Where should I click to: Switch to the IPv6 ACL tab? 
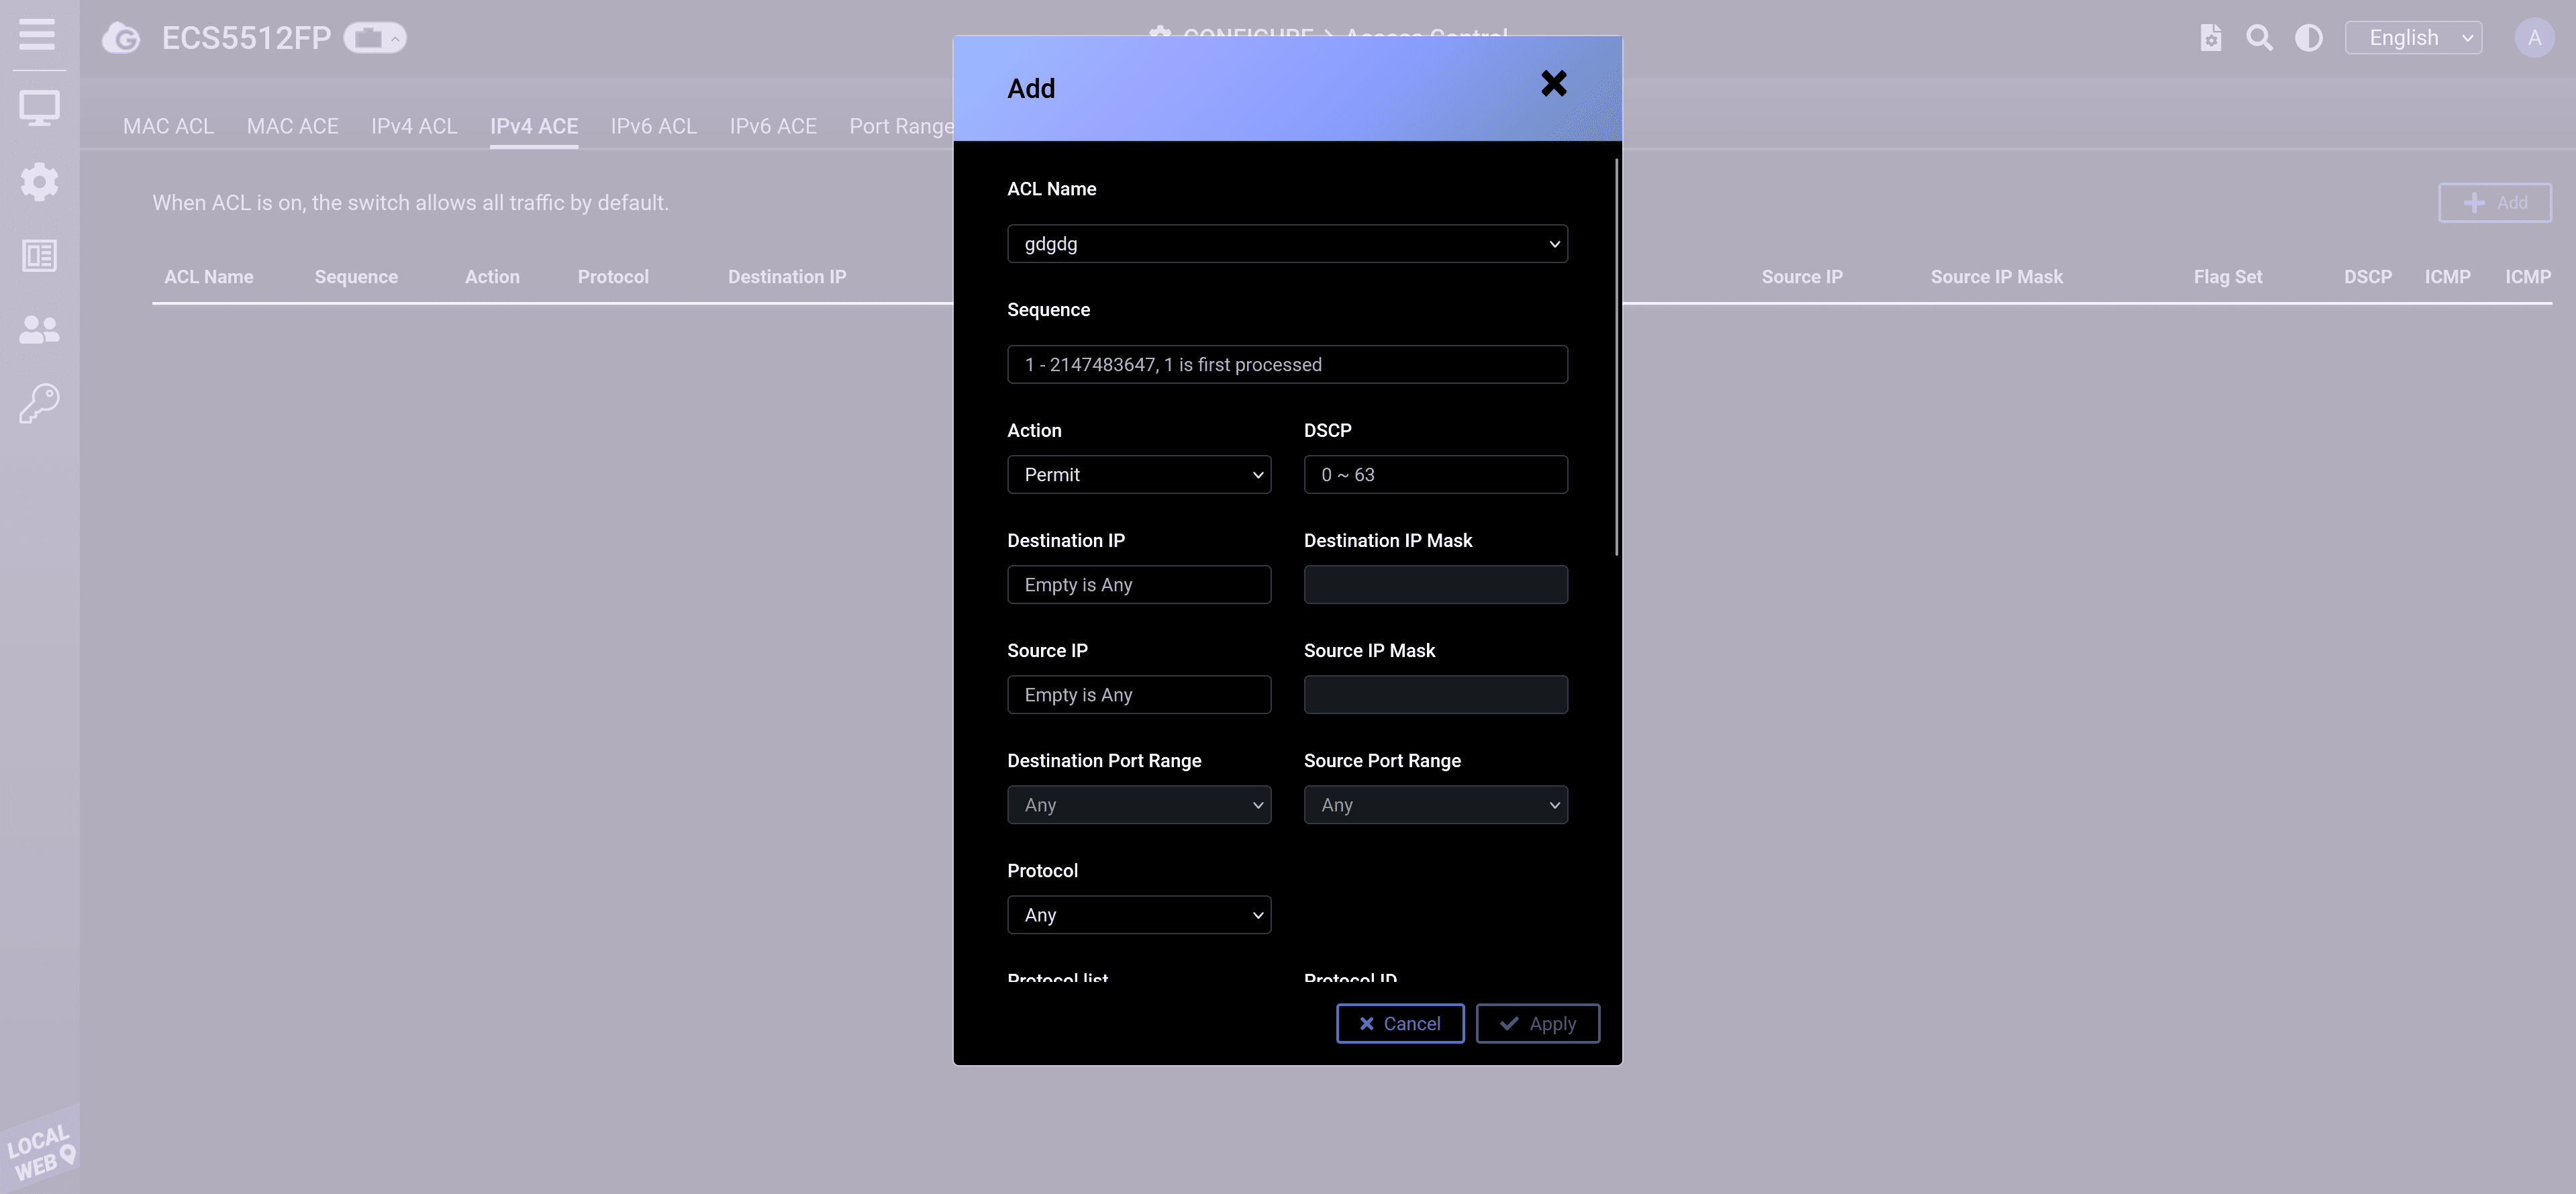coord(653,127)
